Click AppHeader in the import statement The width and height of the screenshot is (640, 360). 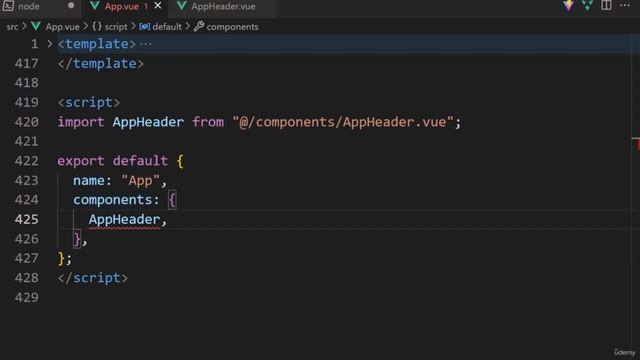148,122
